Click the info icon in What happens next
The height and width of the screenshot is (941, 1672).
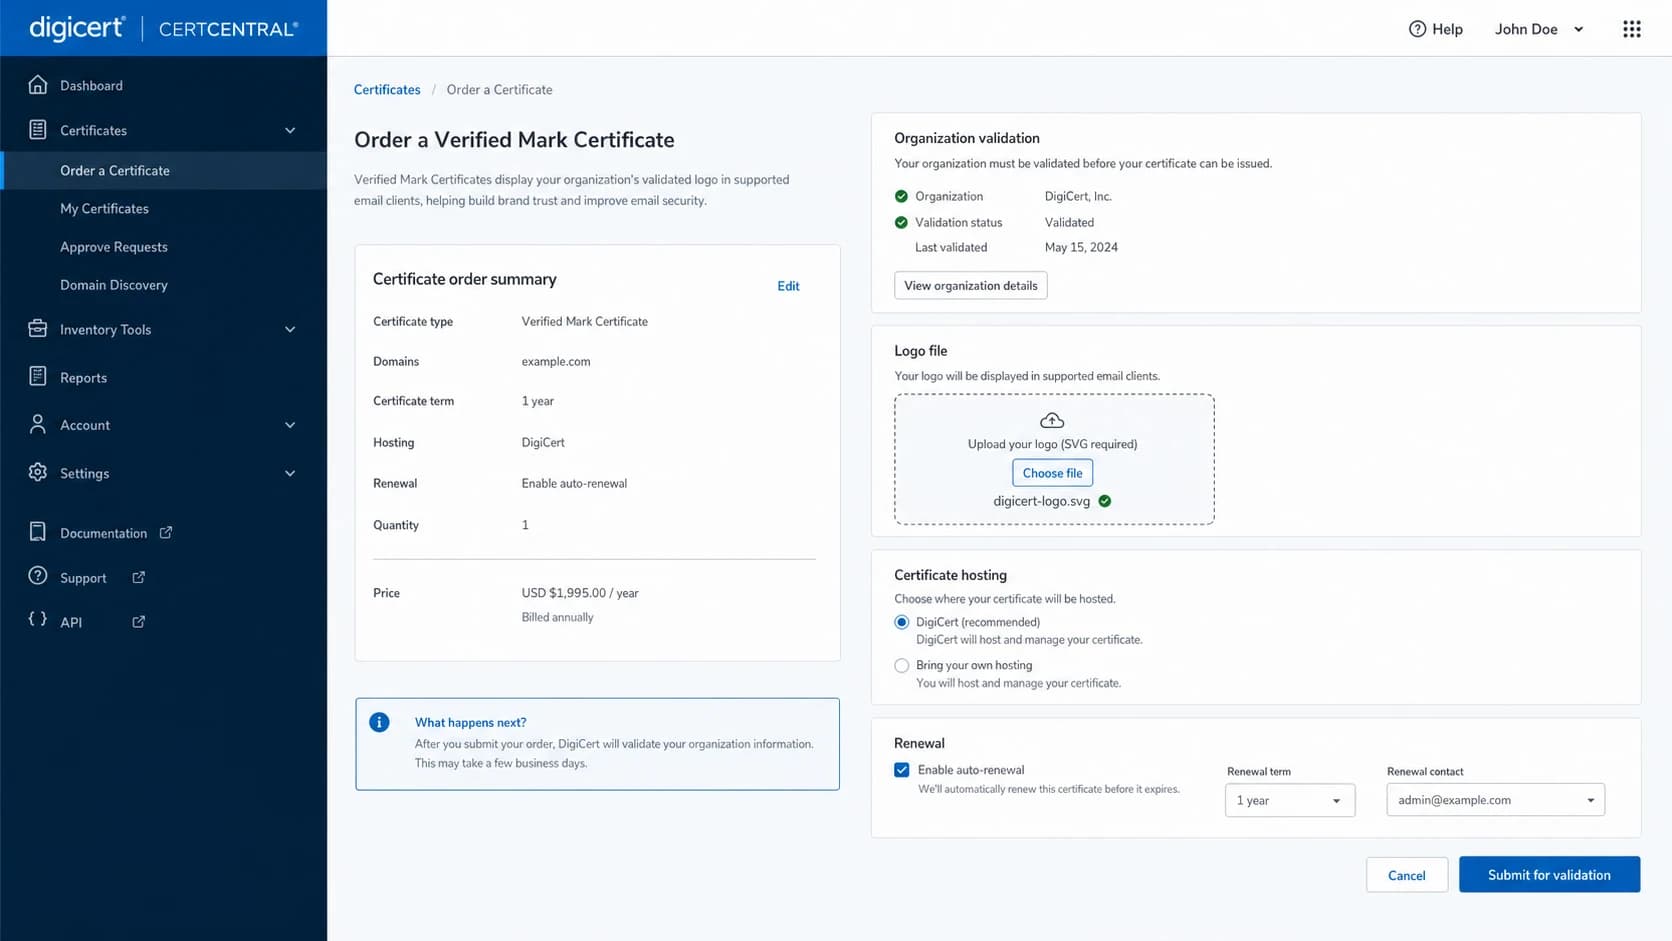click(379, 722)
